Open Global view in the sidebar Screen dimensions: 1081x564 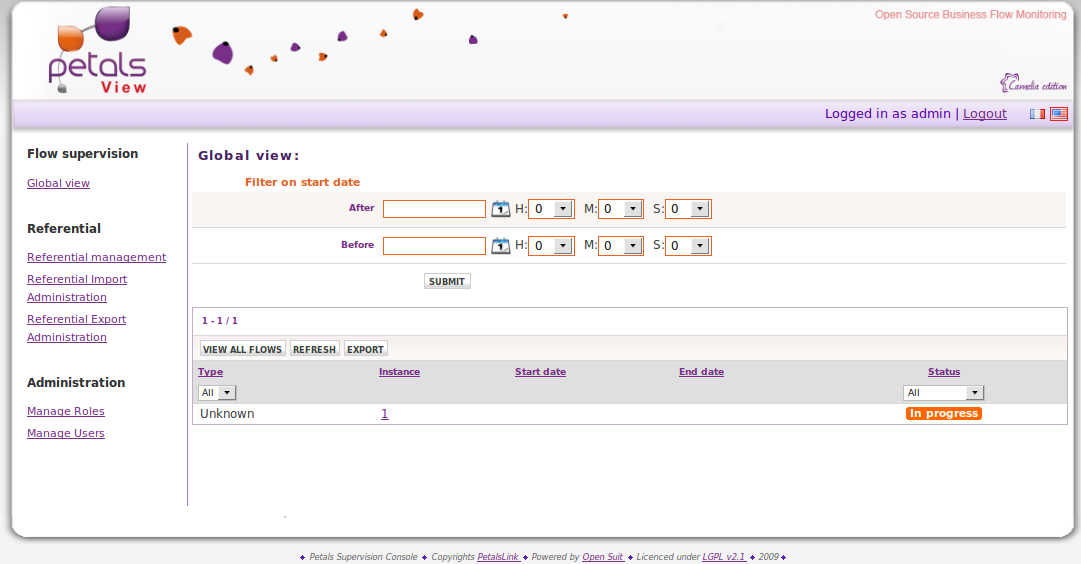coord(58,184)
